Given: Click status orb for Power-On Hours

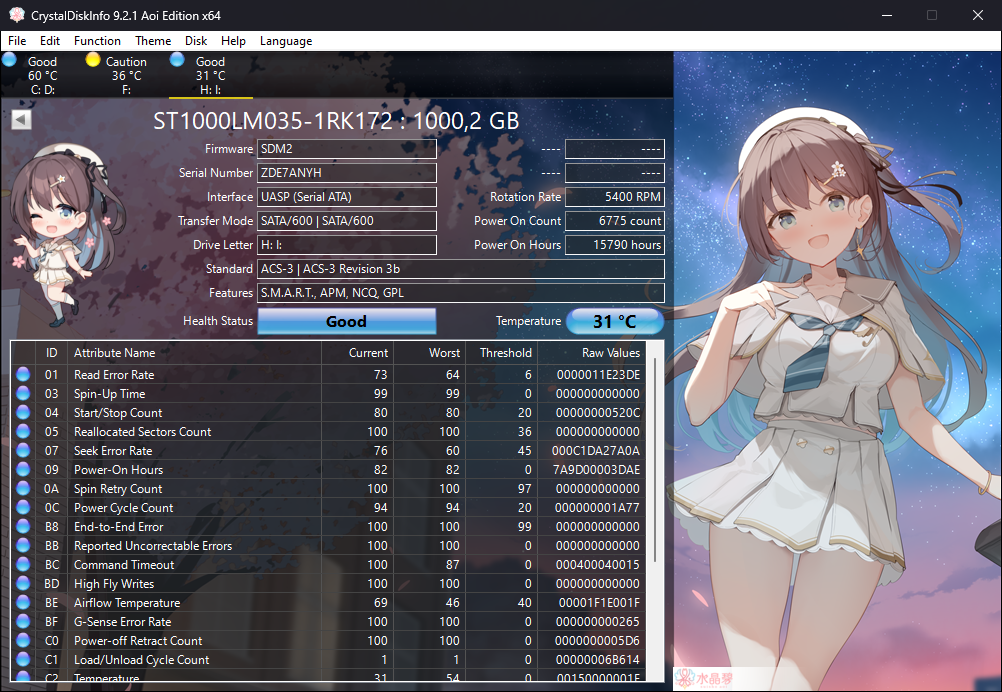Looking at the screenshot, I should (x=23, y=470).
